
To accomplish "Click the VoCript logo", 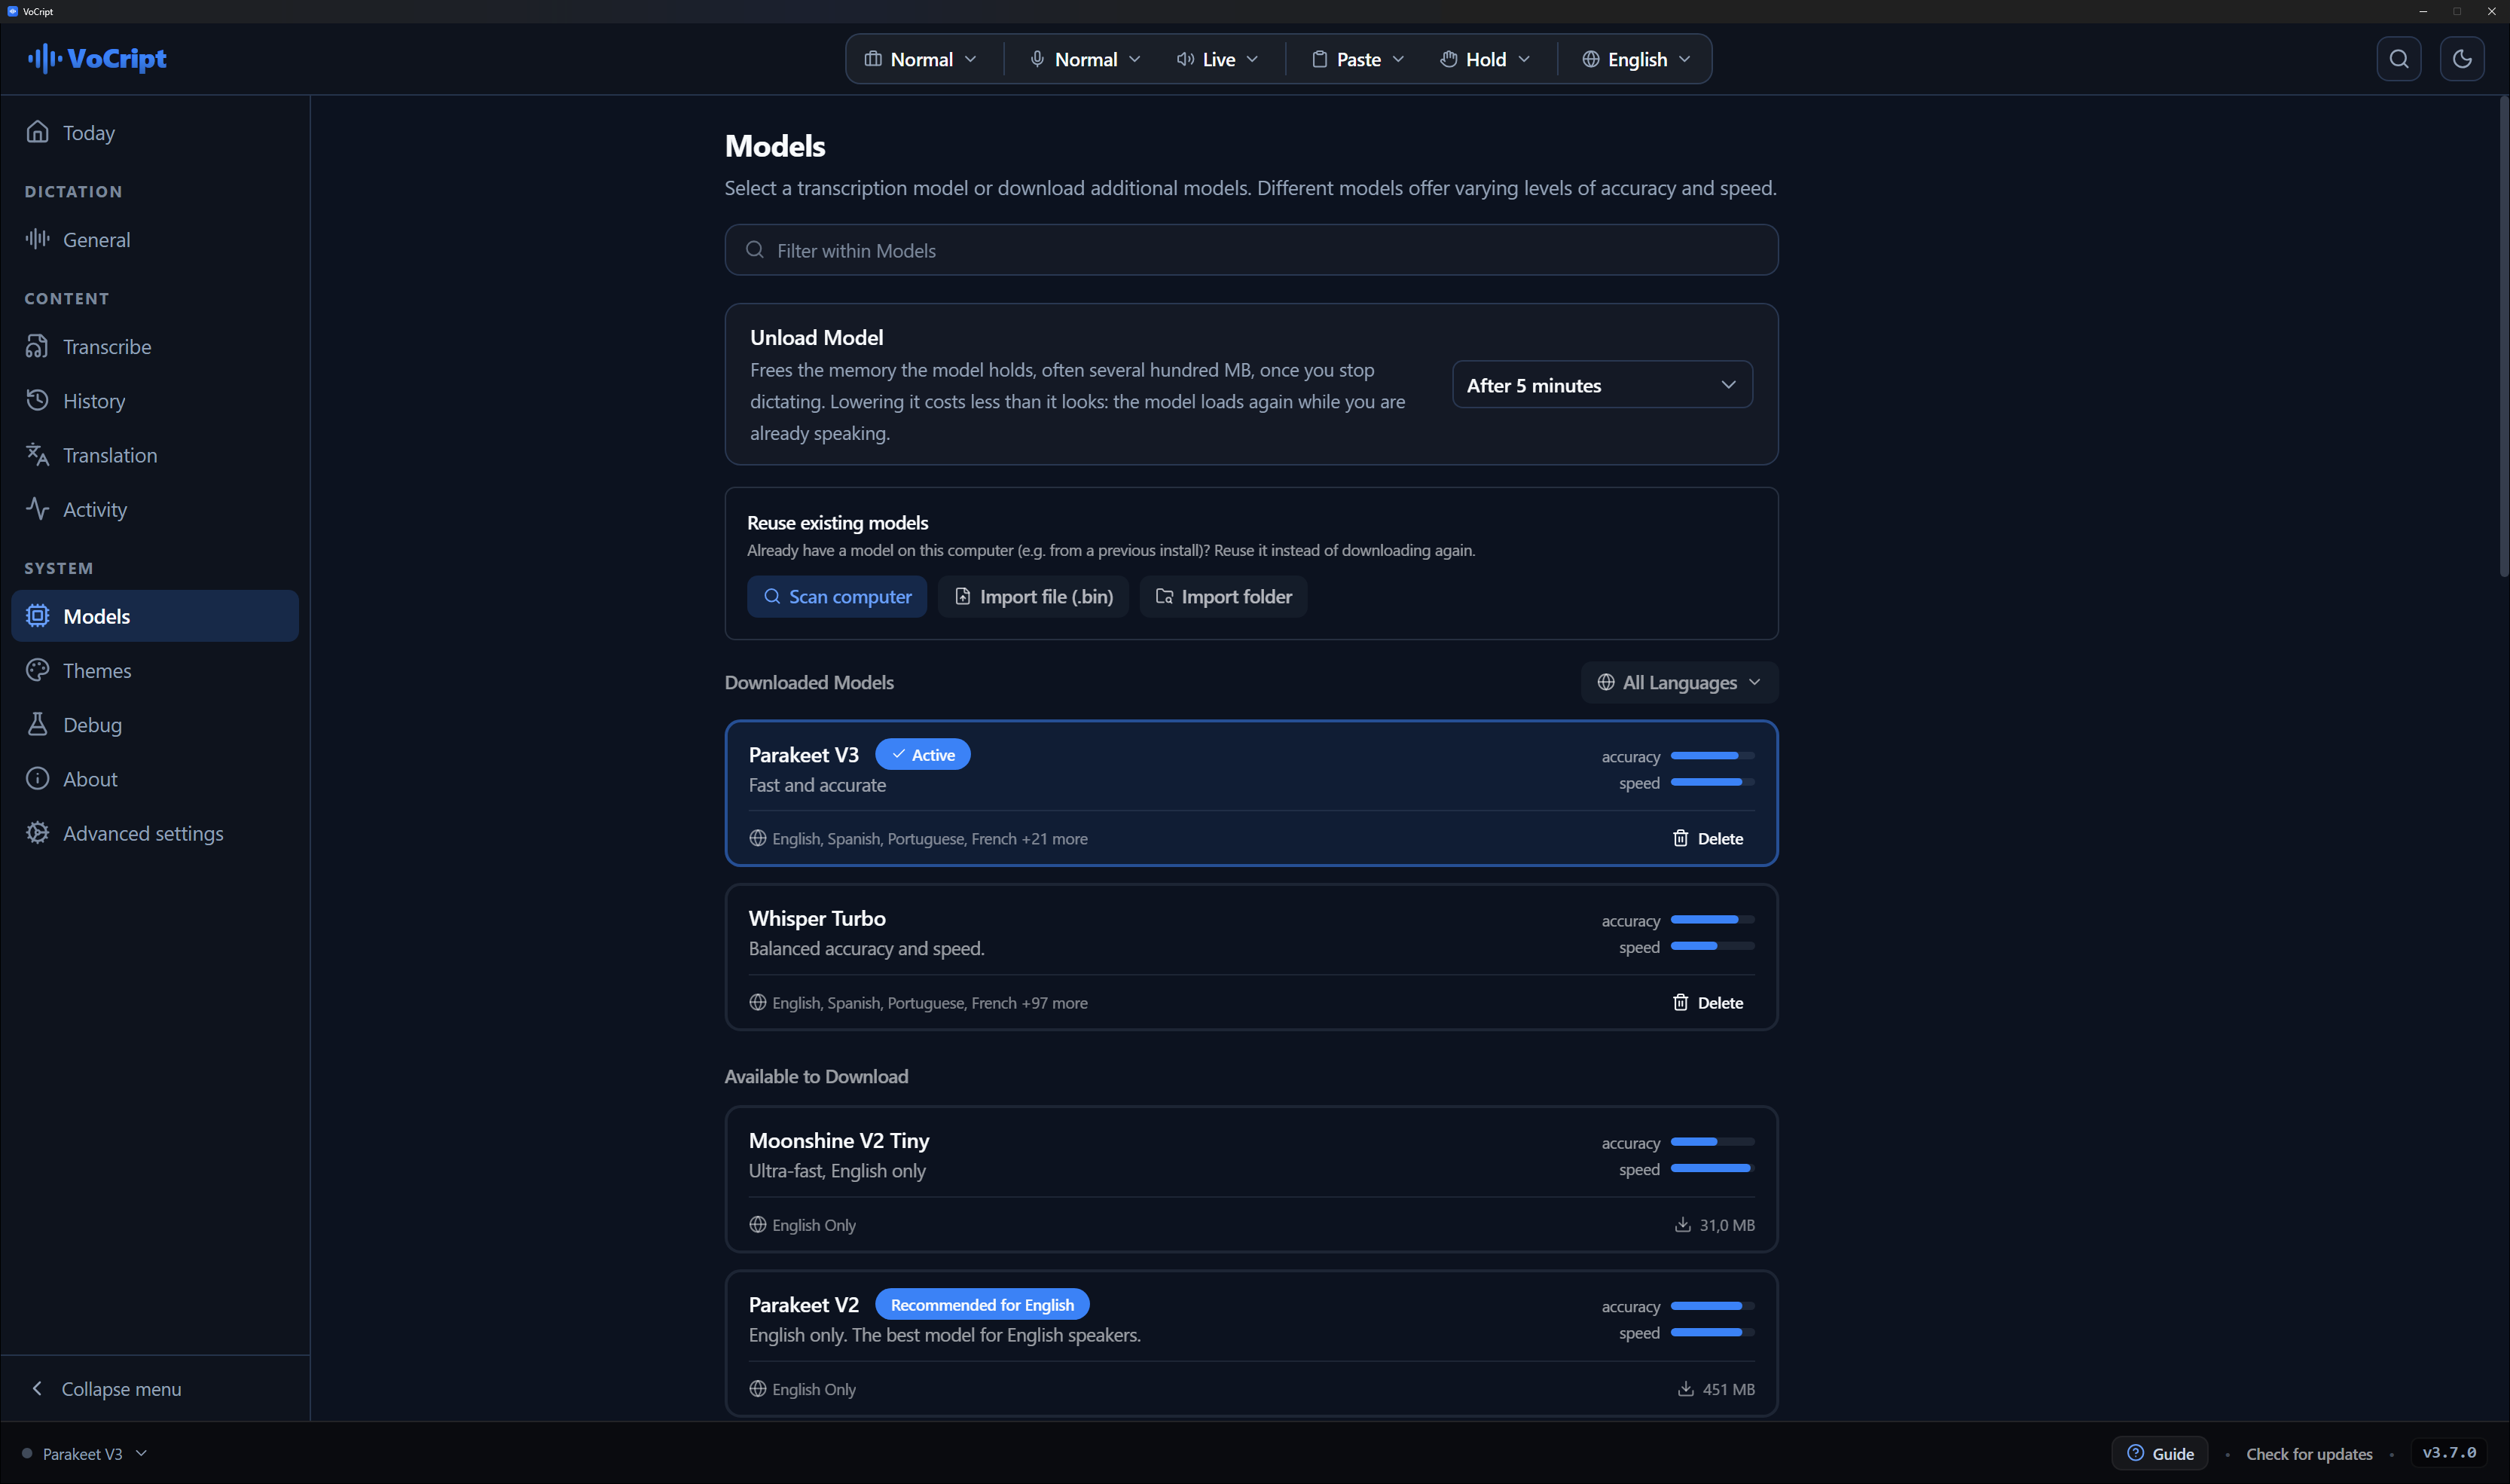I will [x=97, y=59].
